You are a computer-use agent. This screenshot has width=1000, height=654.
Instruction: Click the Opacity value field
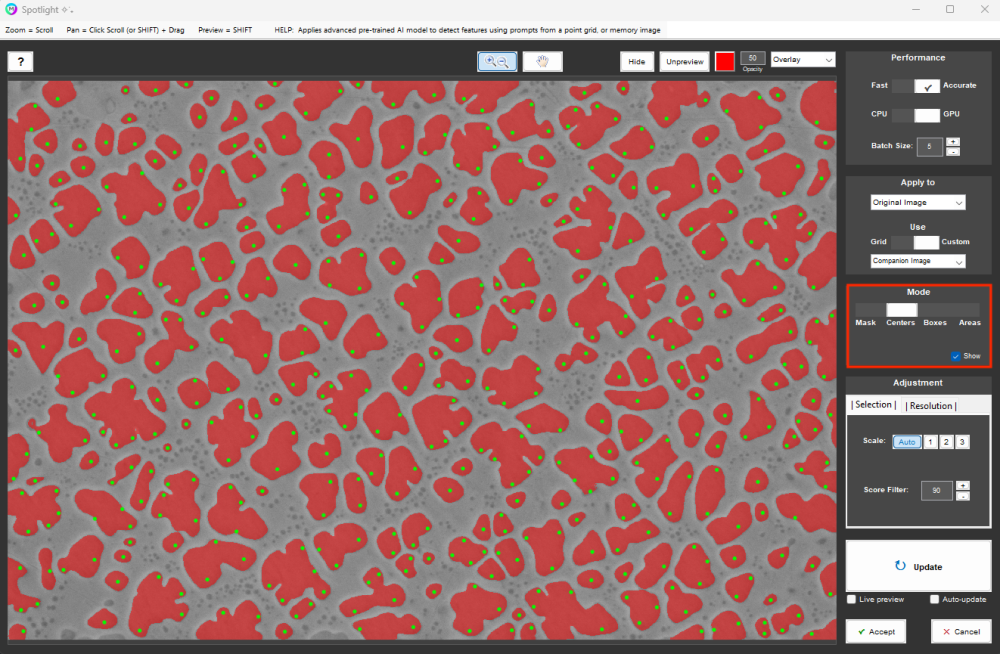click(x=753, y=58)
